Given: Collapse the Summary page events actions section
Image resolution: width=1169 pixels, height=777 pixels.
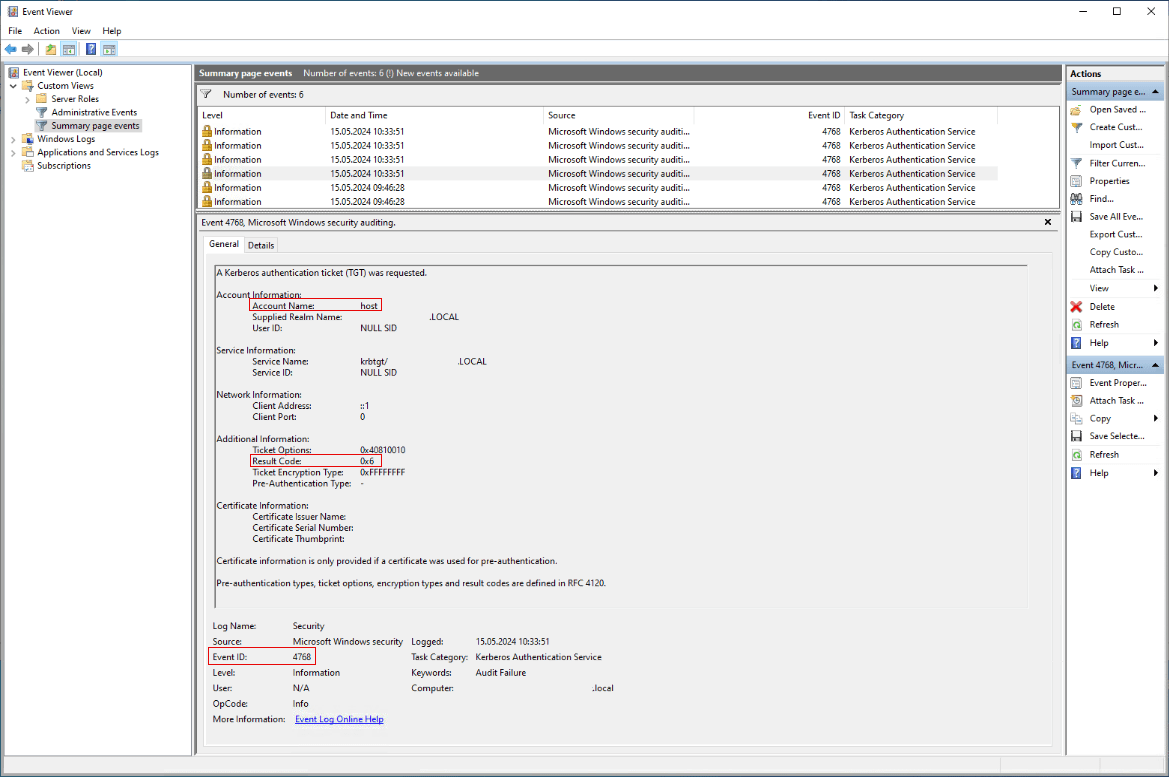Looking at the screenshot, I should tap(1156, 92).
